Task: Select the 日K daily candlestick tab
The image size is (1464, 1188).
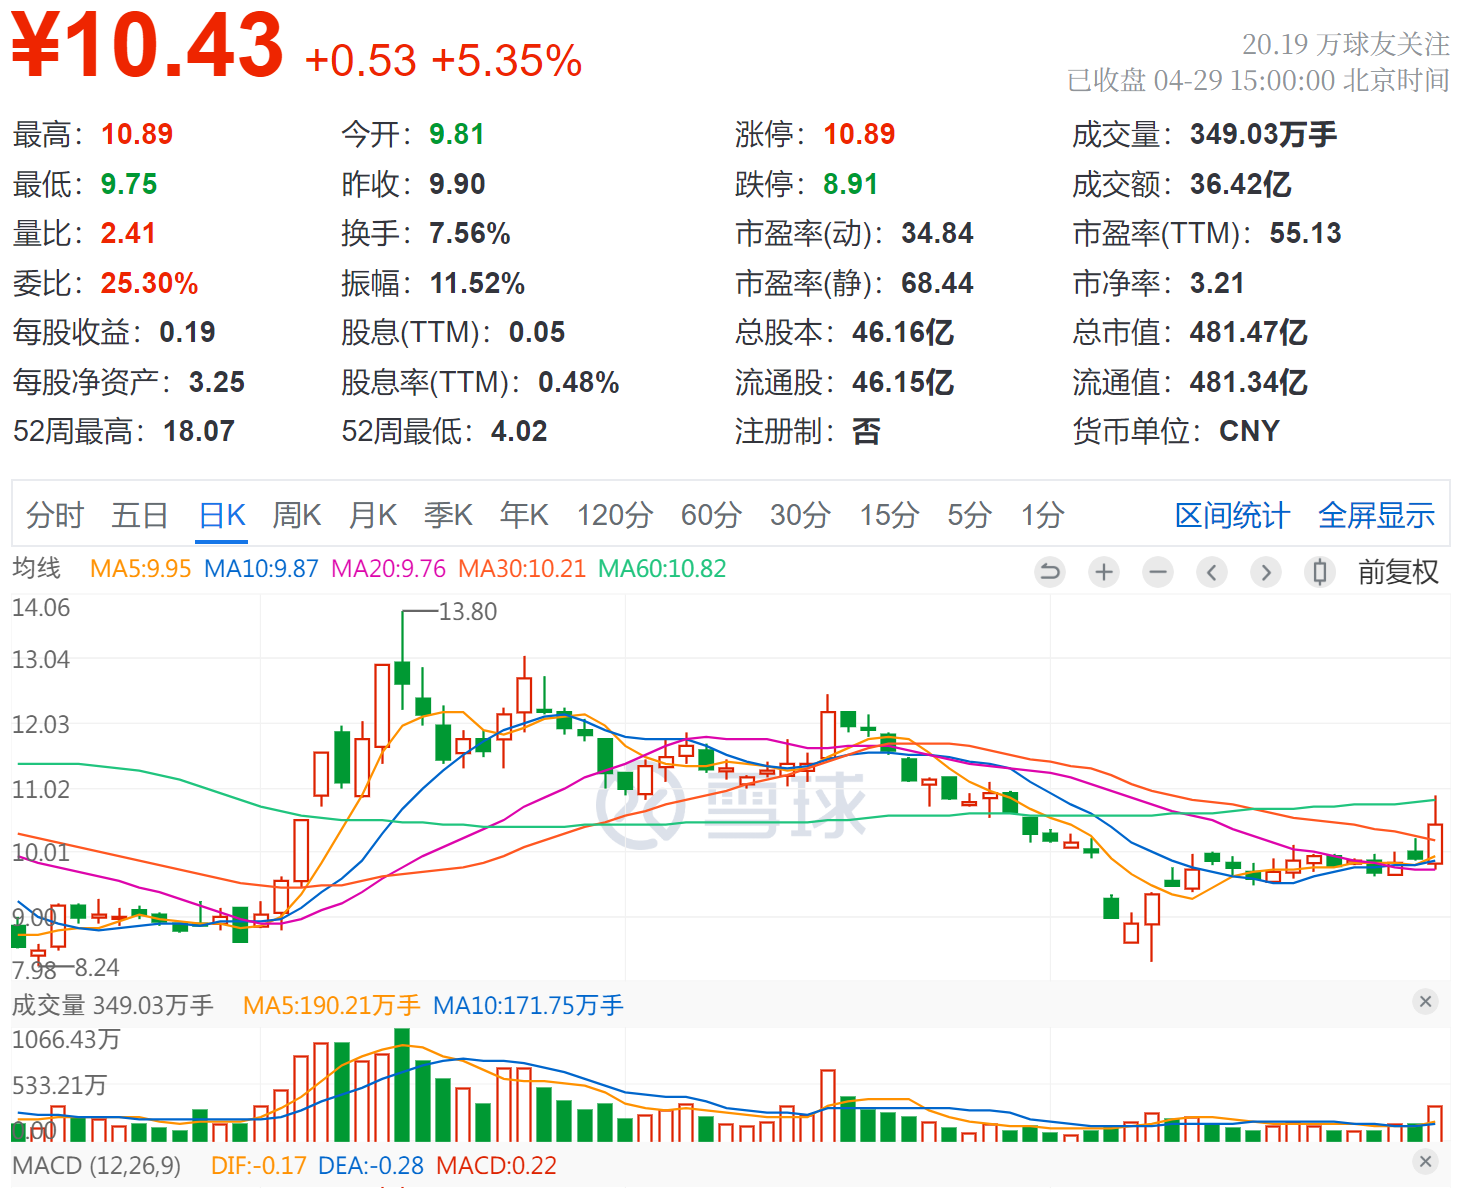Action: click(222, 515)
